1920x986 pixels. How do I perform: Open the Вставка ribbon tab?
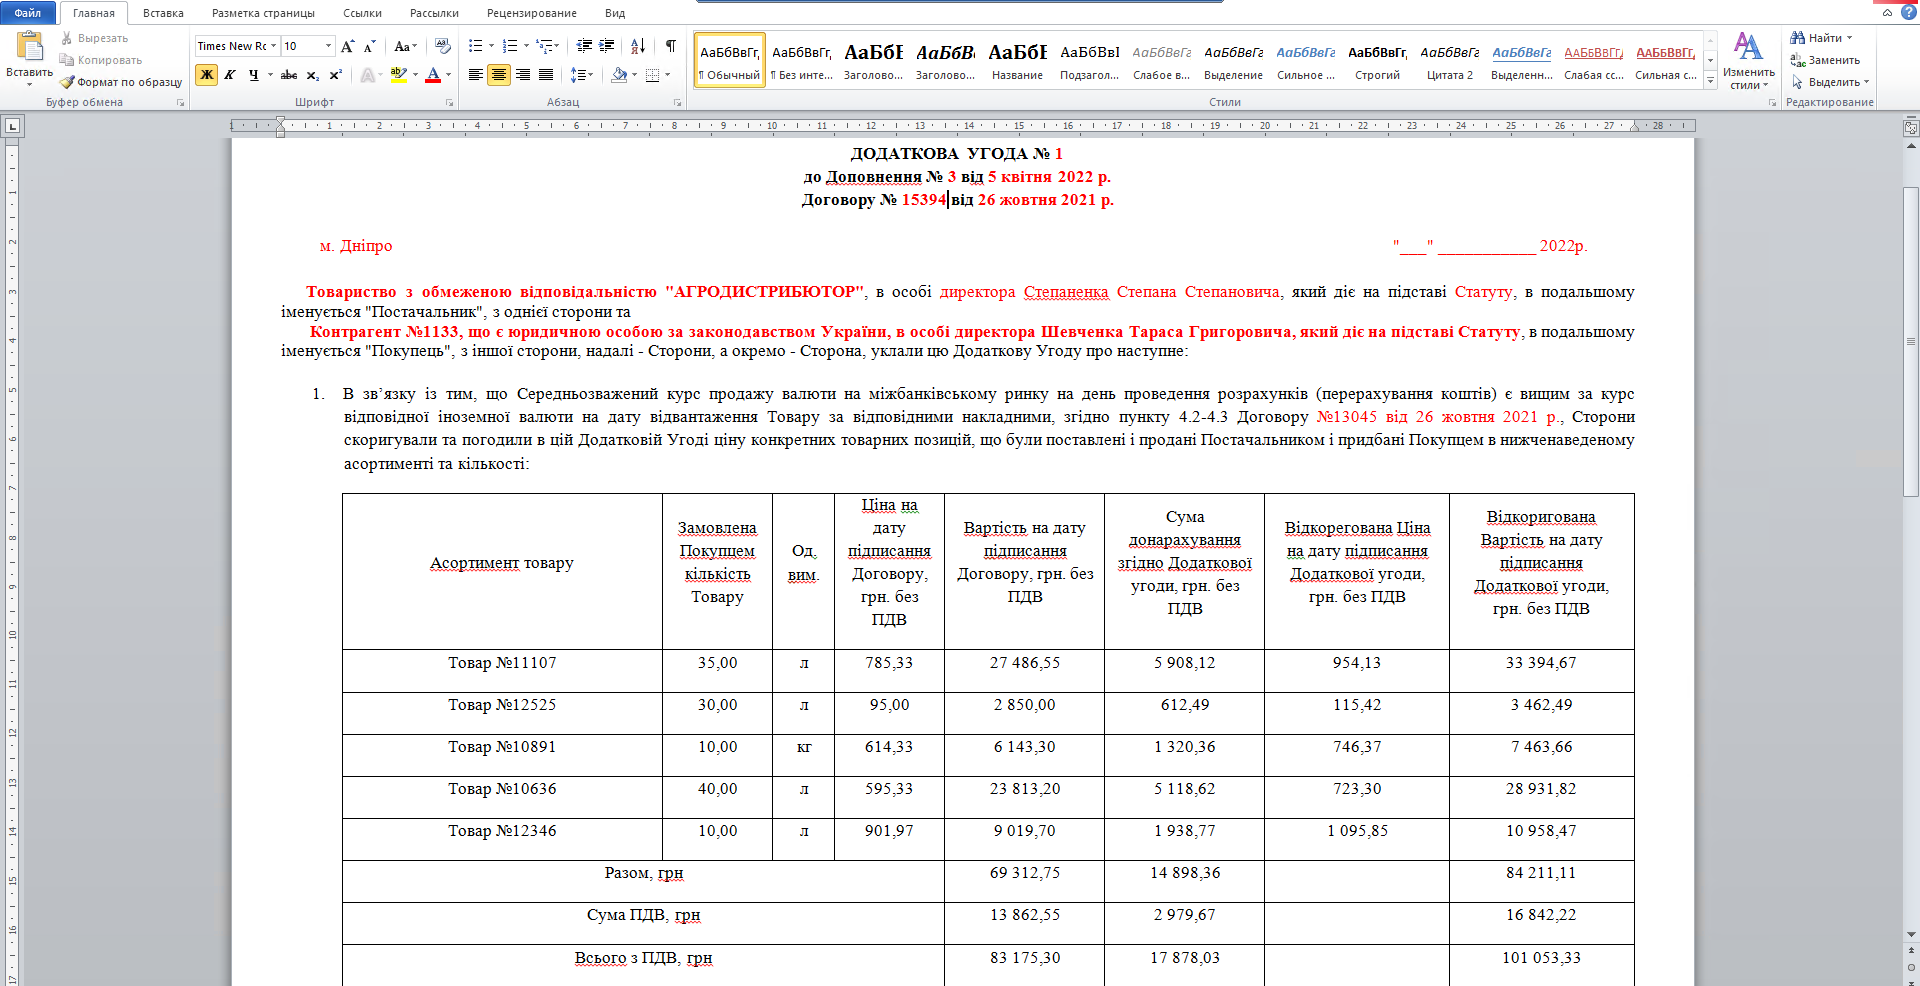coord(163,13)
